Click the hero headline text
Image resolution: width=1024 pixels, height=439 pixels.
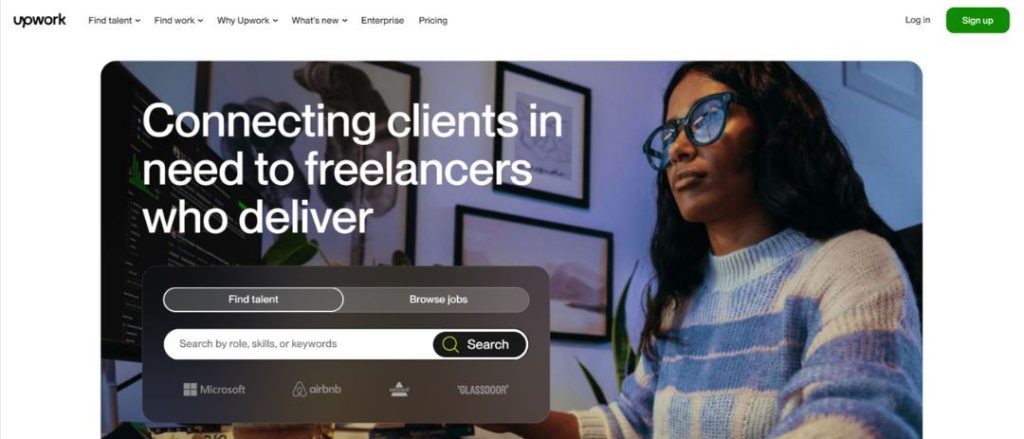tap(351, 169)
